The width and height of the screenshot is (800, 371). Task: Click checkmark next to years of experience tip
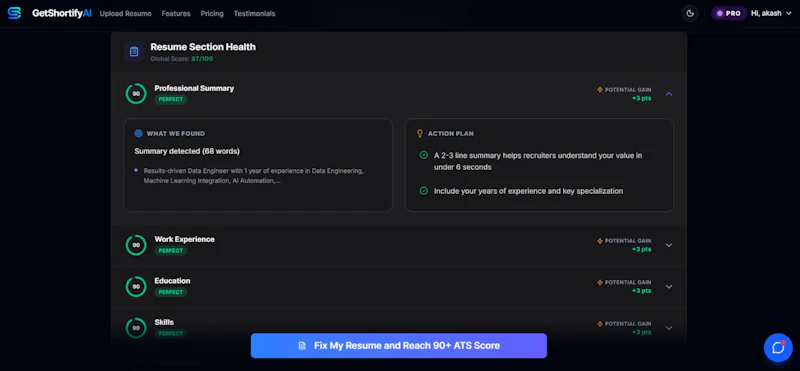(x=423, y=191)
